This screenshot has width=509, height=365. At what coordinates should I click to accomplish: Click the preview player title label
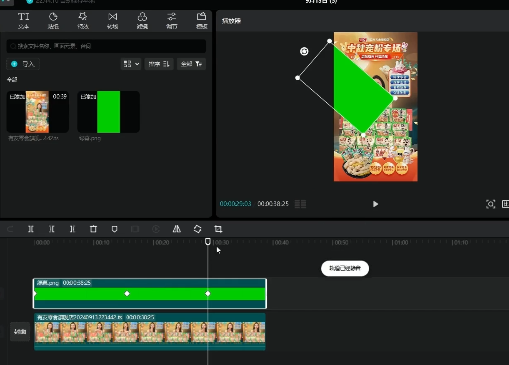[x=231, y=21]
